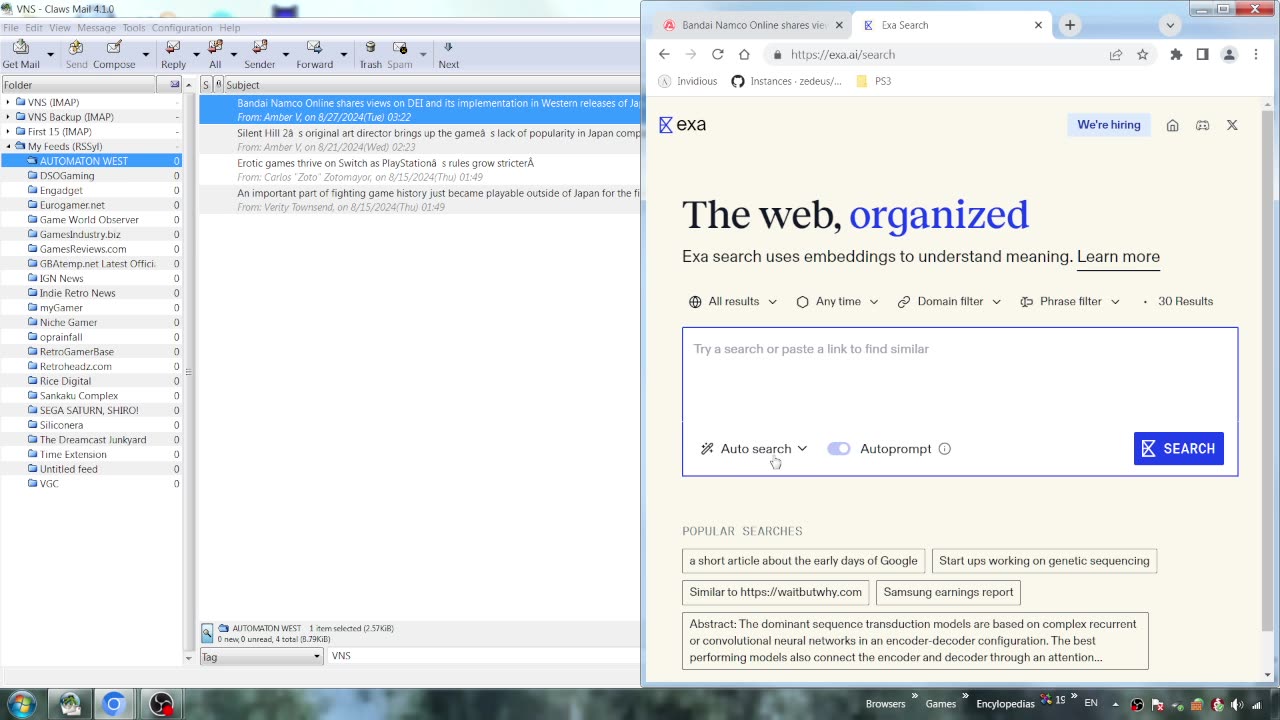Open Forward dropdown arrow

point(344,55)
